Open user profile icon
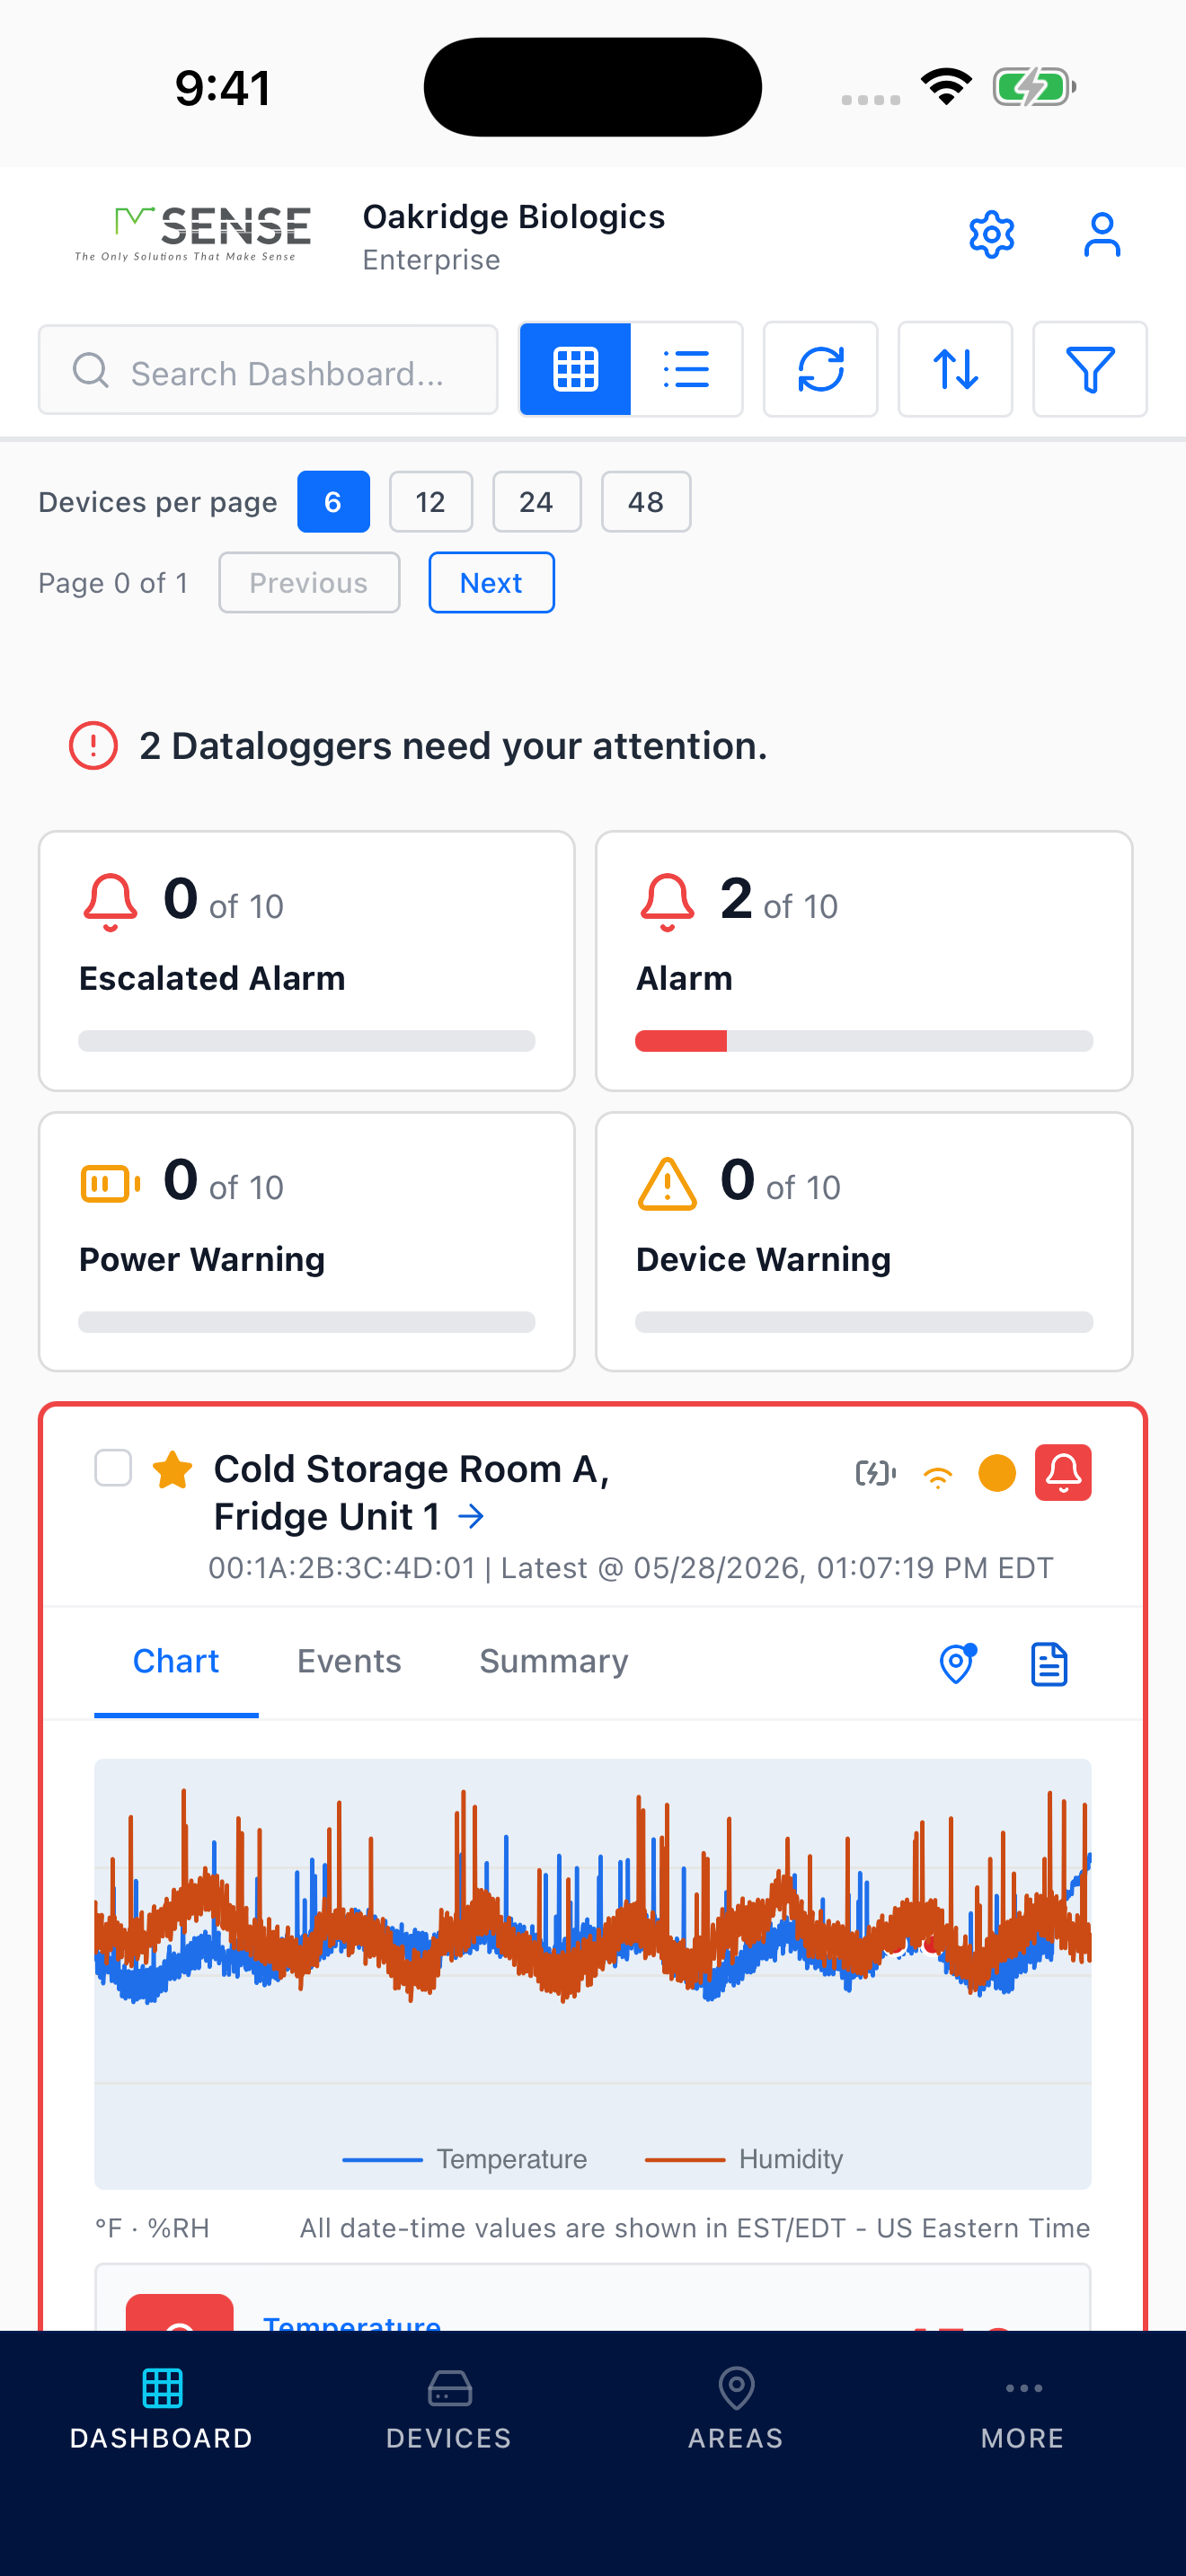Viewport: 1186px width, 2576px height. pyautogui.click(x=1102, y=235)
